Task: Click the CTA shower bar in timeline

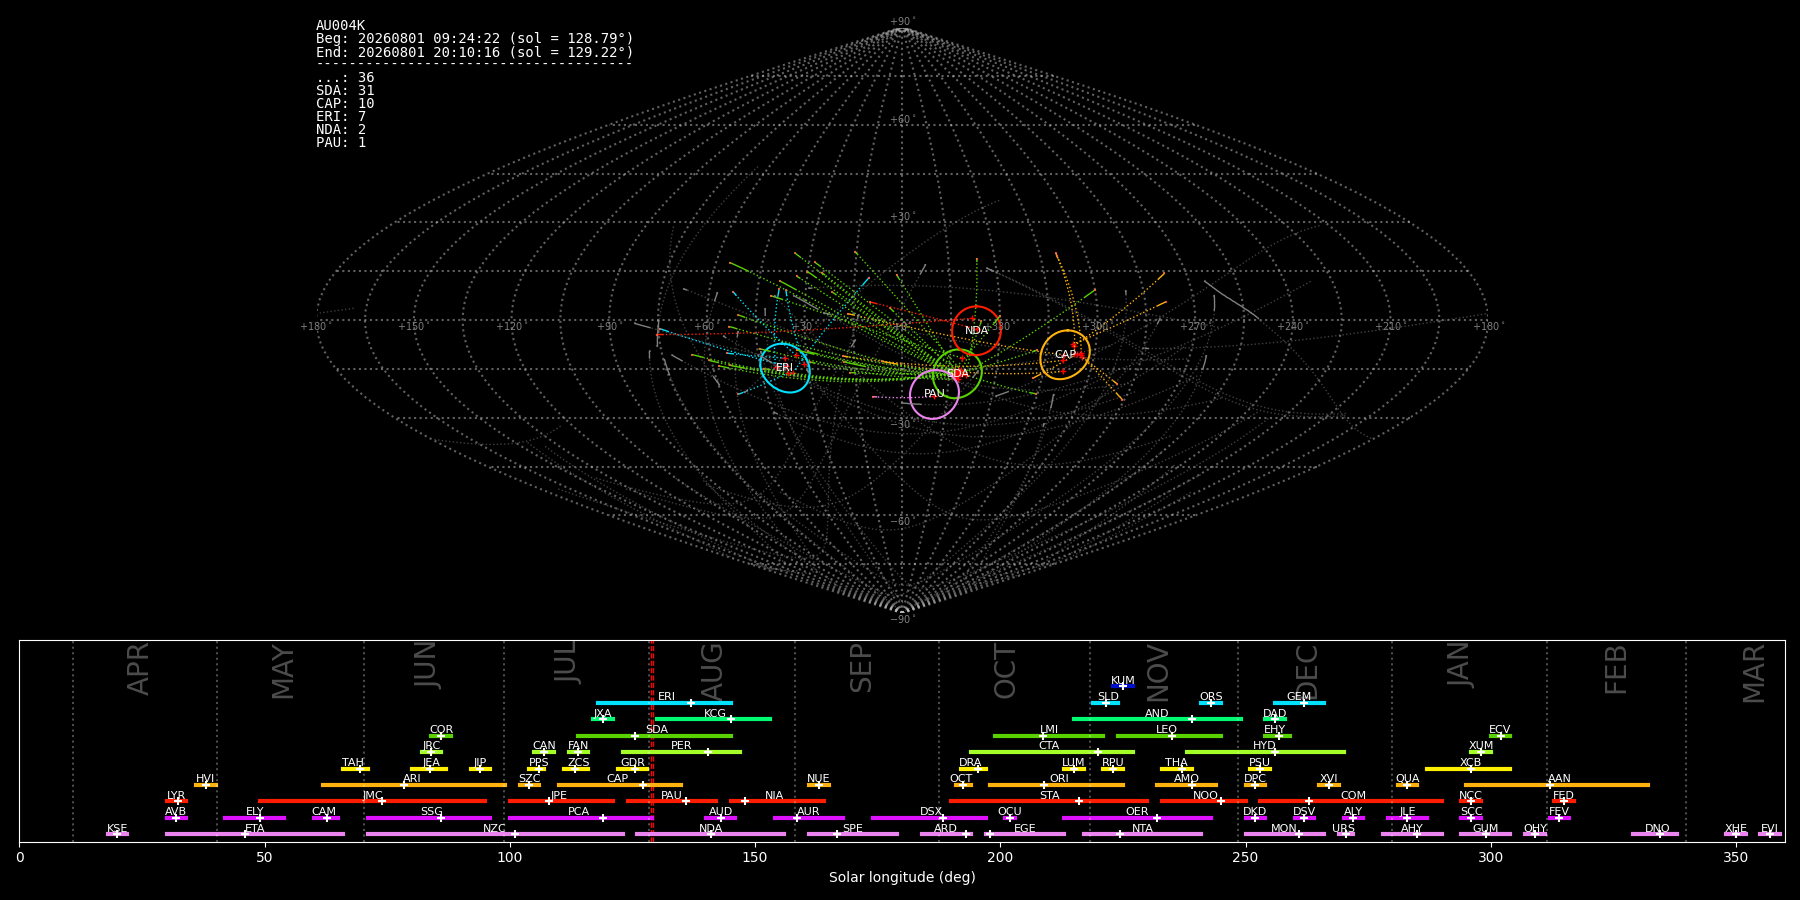Action: [x=1052, y=752]
